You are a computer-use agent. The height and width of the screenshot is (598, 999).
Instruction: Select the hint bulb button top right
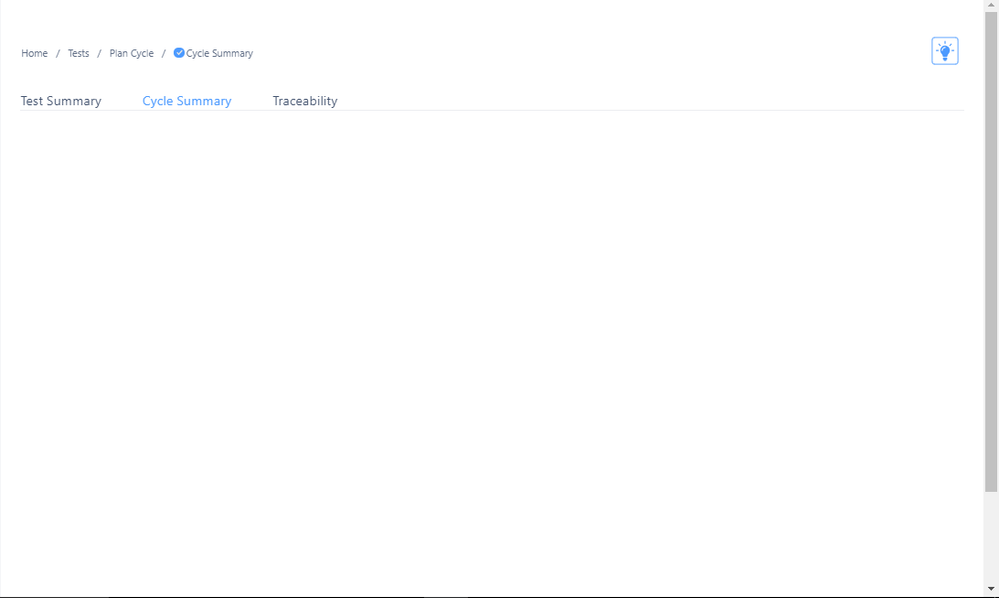pyautogui.click(x=944, y=50)
